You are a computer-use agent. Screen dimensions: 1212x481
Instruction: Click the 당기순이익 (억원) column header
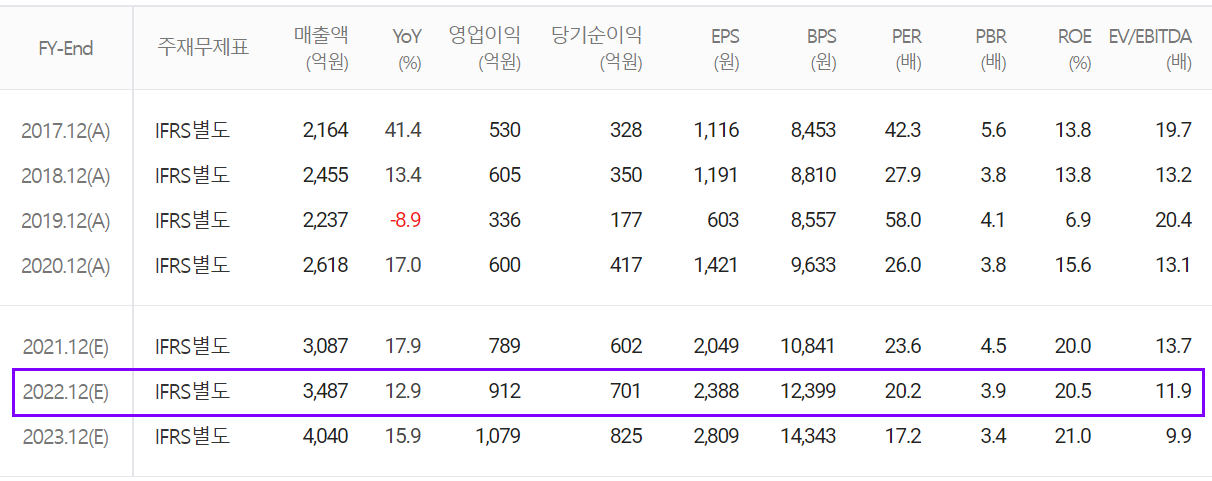click(597, 48)
